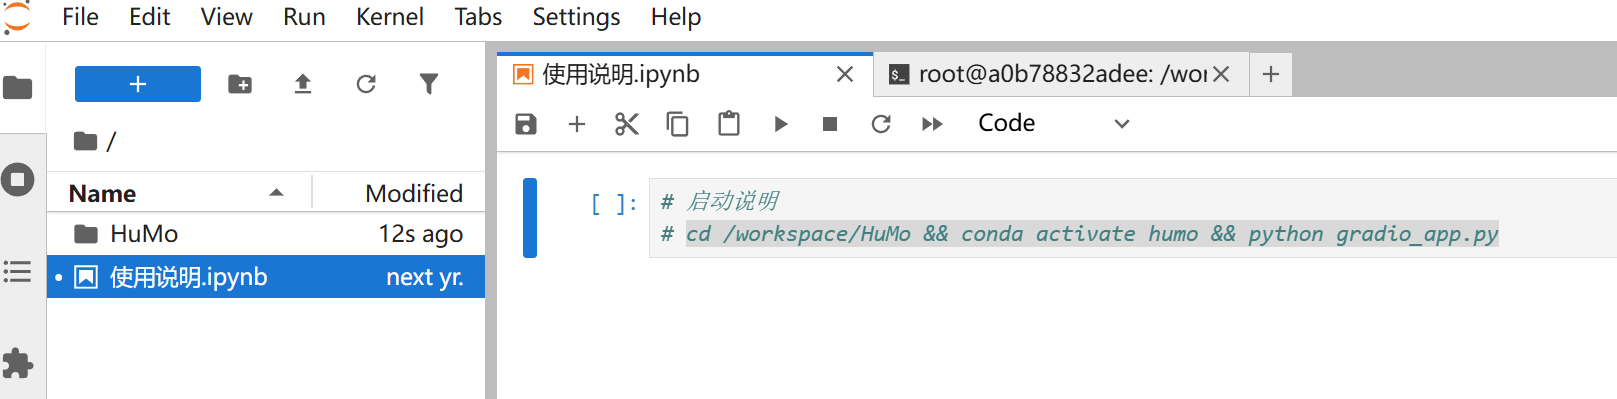
Task: Select the HuMo folder row
Action: pyautogui.click(x=266, y=234)
